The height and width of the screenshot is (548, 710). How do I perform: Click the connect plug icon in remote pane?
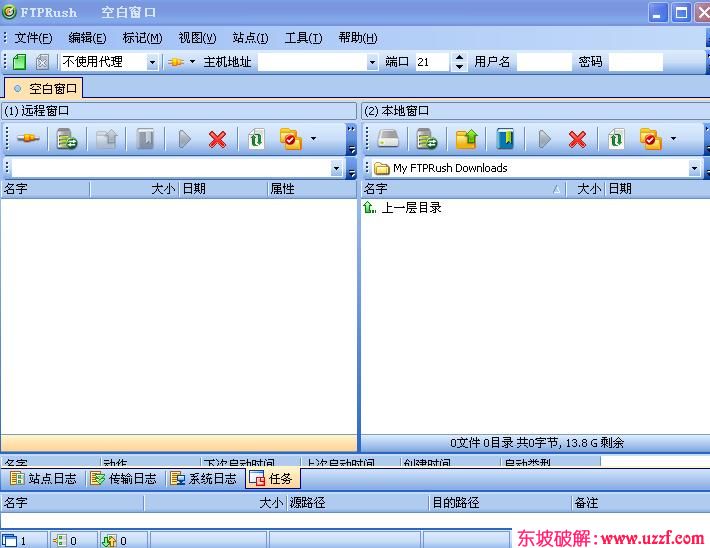28,139
